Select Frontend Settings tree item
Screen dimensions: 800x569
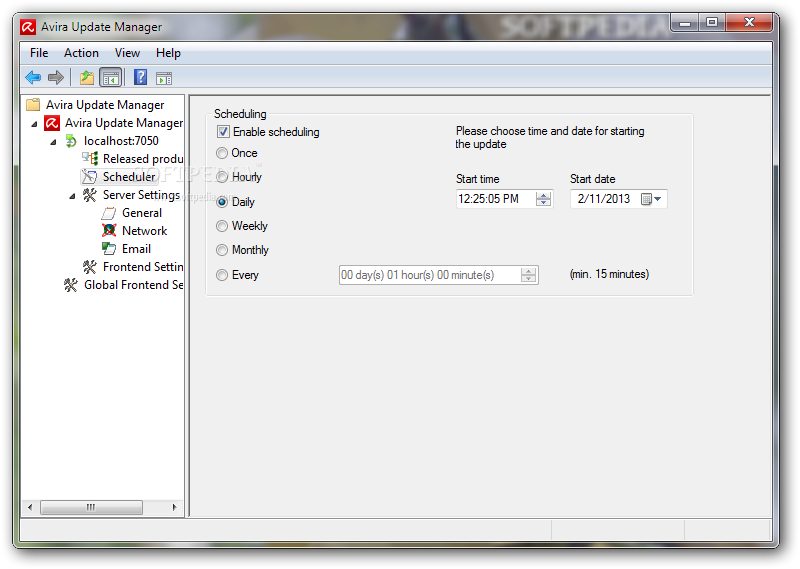142,267
